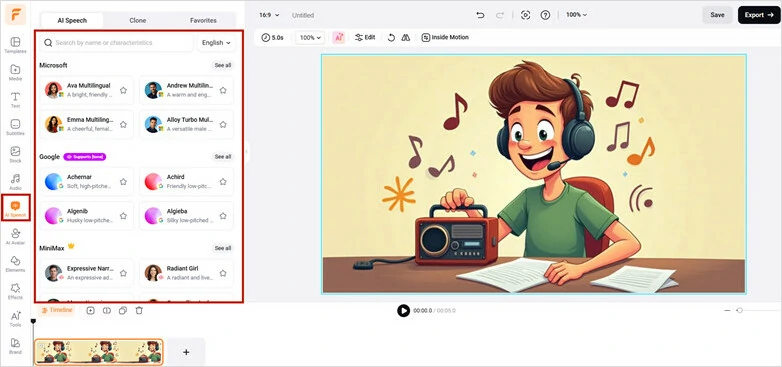
Task: Open the Audio panel
Action: click(x=15, y=182)
